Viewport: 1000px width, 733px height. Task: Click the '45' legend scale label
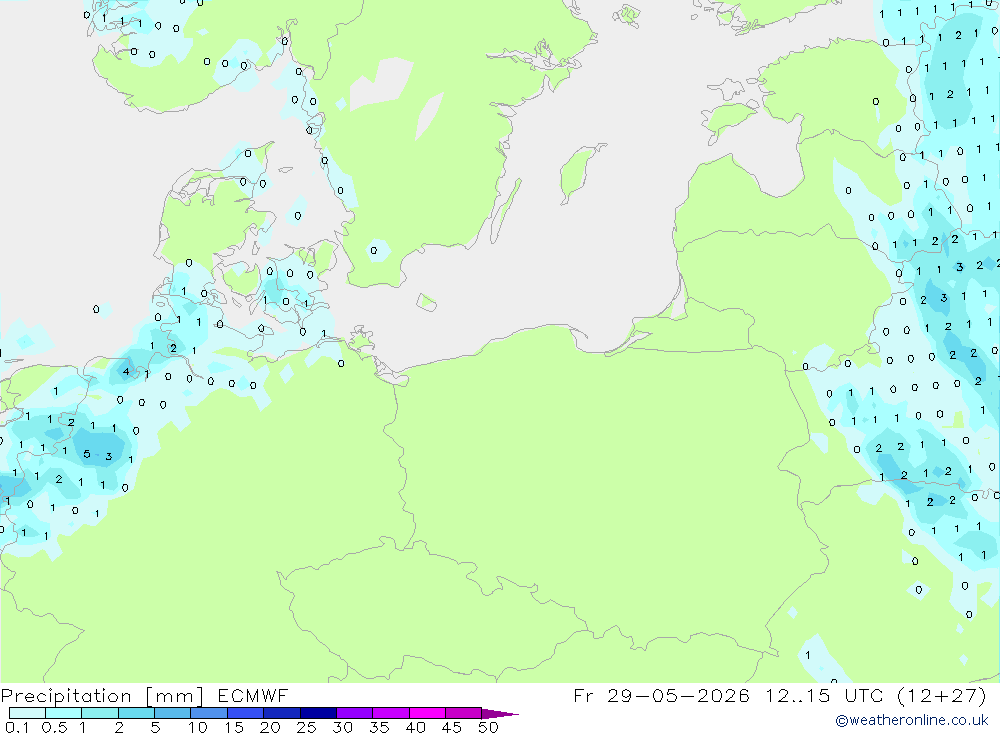point(452,727)
